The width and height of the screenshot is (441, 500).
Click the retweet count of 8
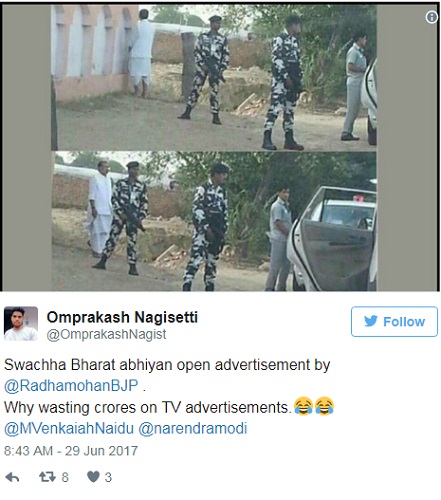pos(65,477)
